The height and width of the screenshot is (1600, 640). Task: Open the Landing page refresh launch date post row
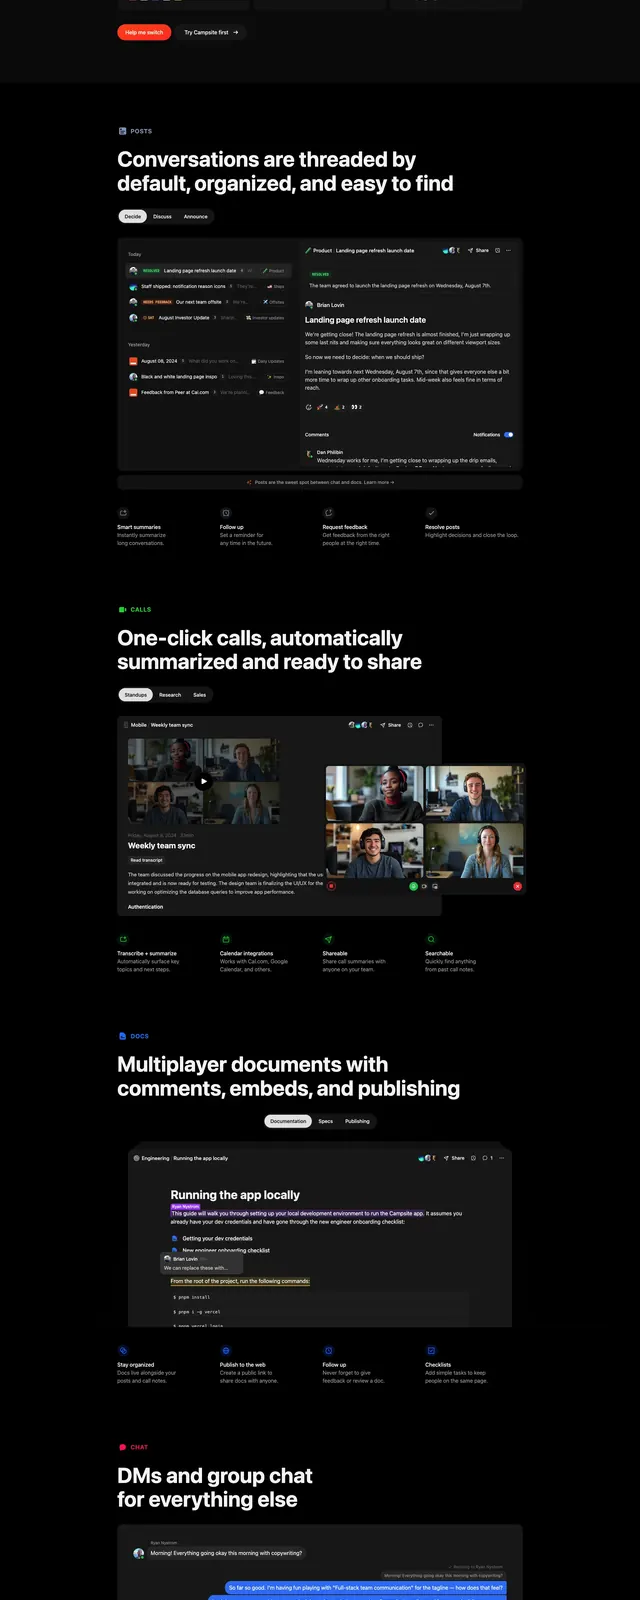[x=208, y=270]
